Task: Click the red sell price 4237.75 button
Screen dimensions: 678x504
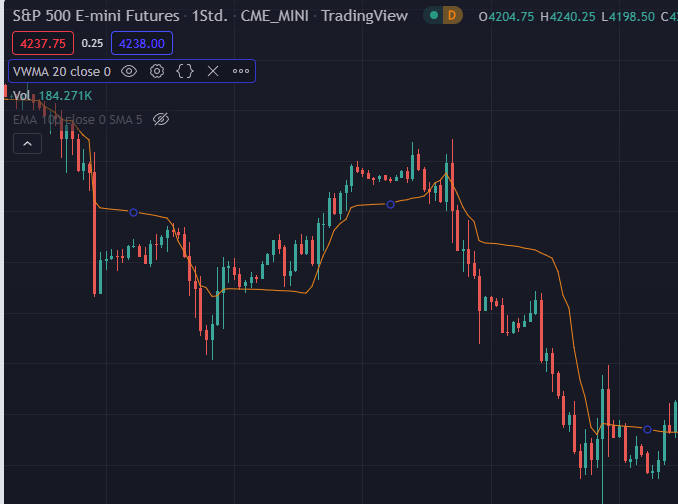Action: click(43, 43)
